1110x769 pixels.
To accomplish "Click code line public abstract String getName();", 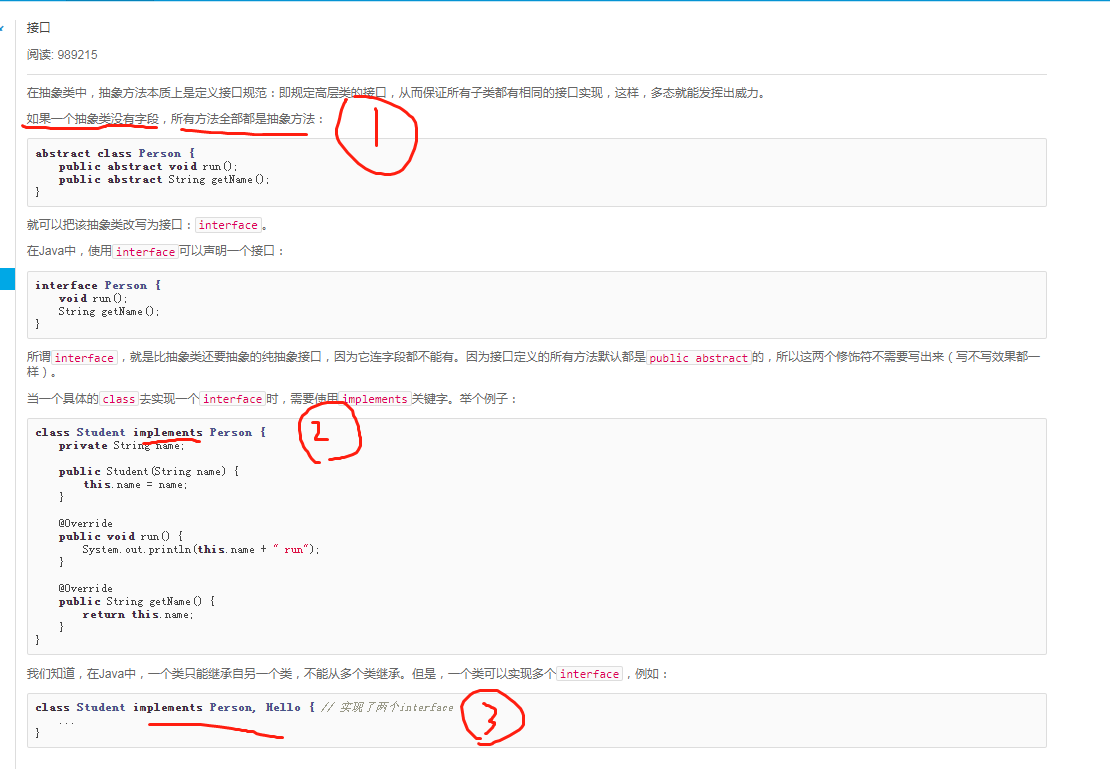I will (x=164, y=180).
